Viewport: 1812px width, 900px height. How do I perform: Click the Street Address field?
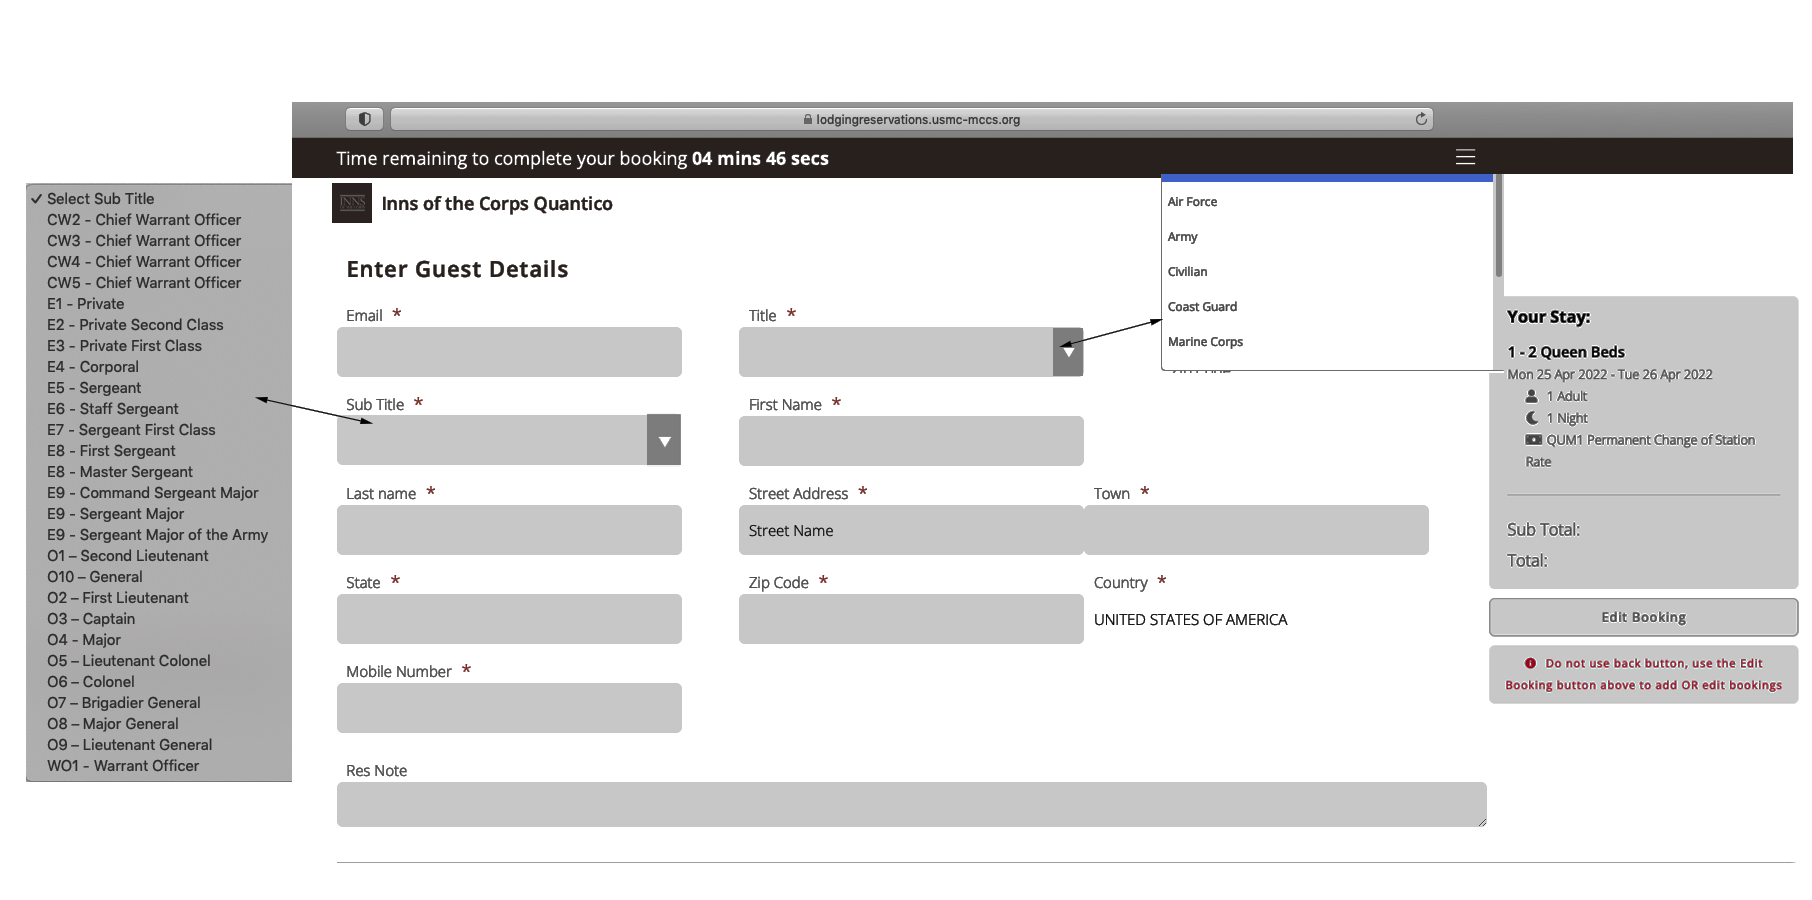coord(911,530)
